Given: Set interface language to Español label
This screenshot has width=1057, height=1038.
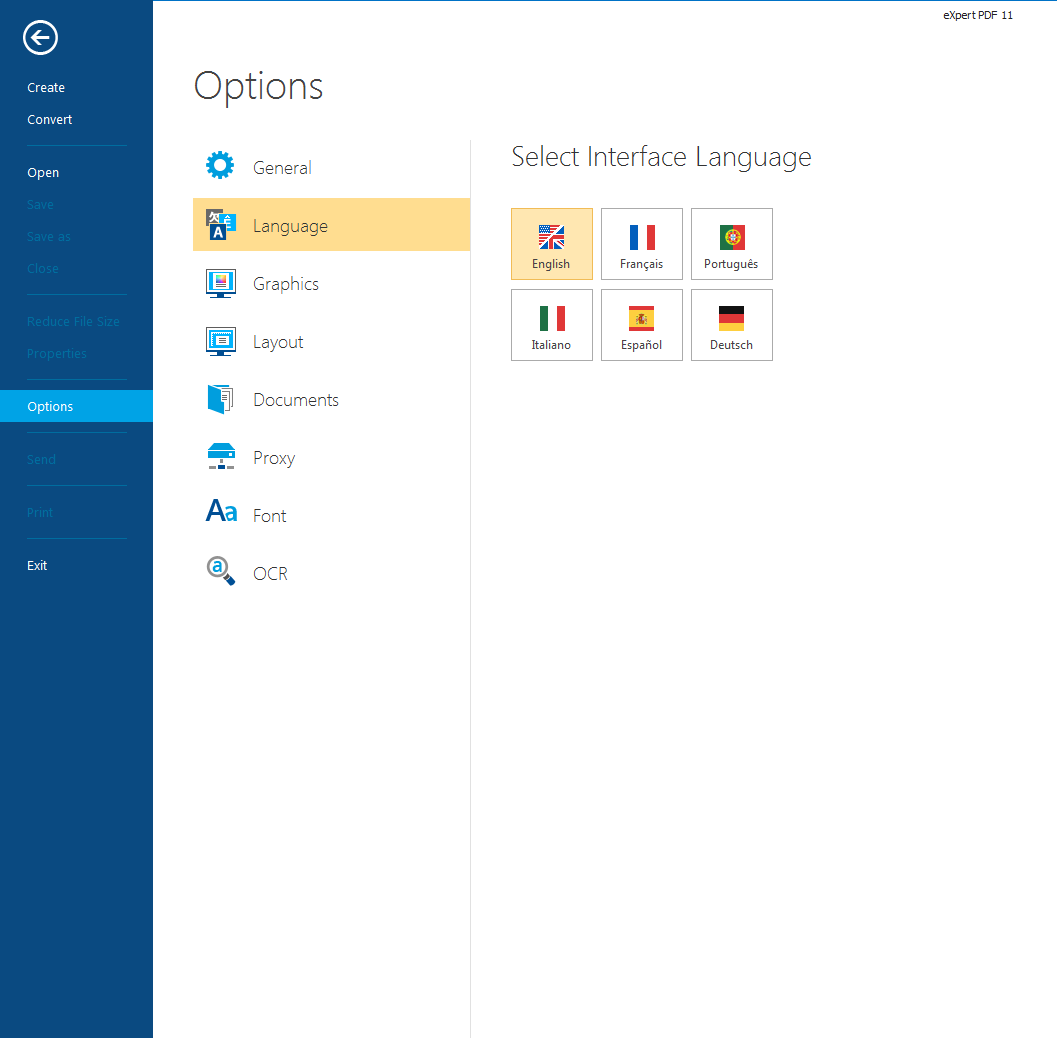Looking at the screenshot, I should tap(641, 344).
